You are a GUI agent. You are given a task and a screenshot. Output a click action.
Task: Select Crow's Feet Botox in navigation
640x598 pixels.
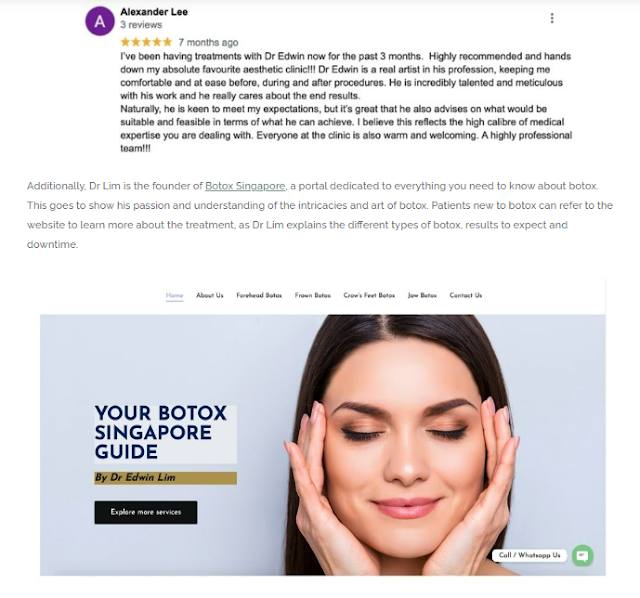tap(369, 295)
